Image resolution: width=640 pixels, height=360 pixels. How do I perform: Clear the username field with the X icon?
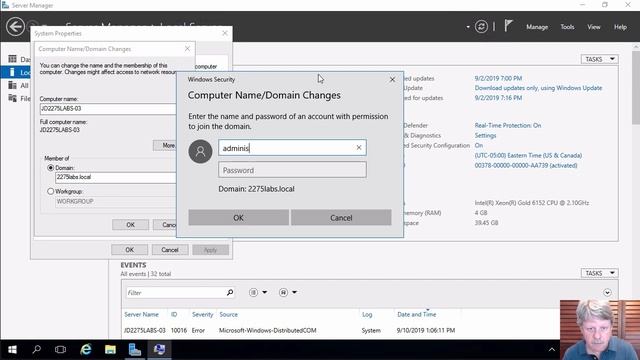pos(359,148)
